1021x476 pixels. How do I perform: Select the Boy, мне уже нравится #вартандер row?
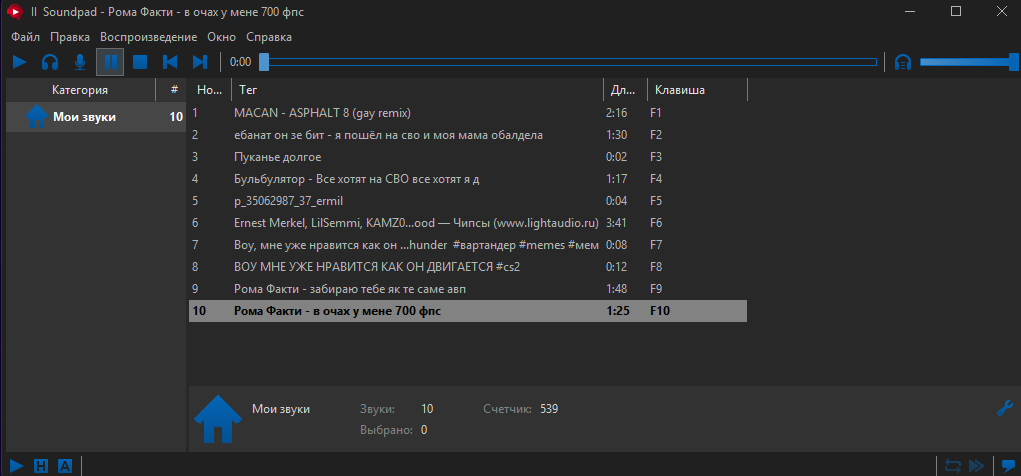pos(468,245)
